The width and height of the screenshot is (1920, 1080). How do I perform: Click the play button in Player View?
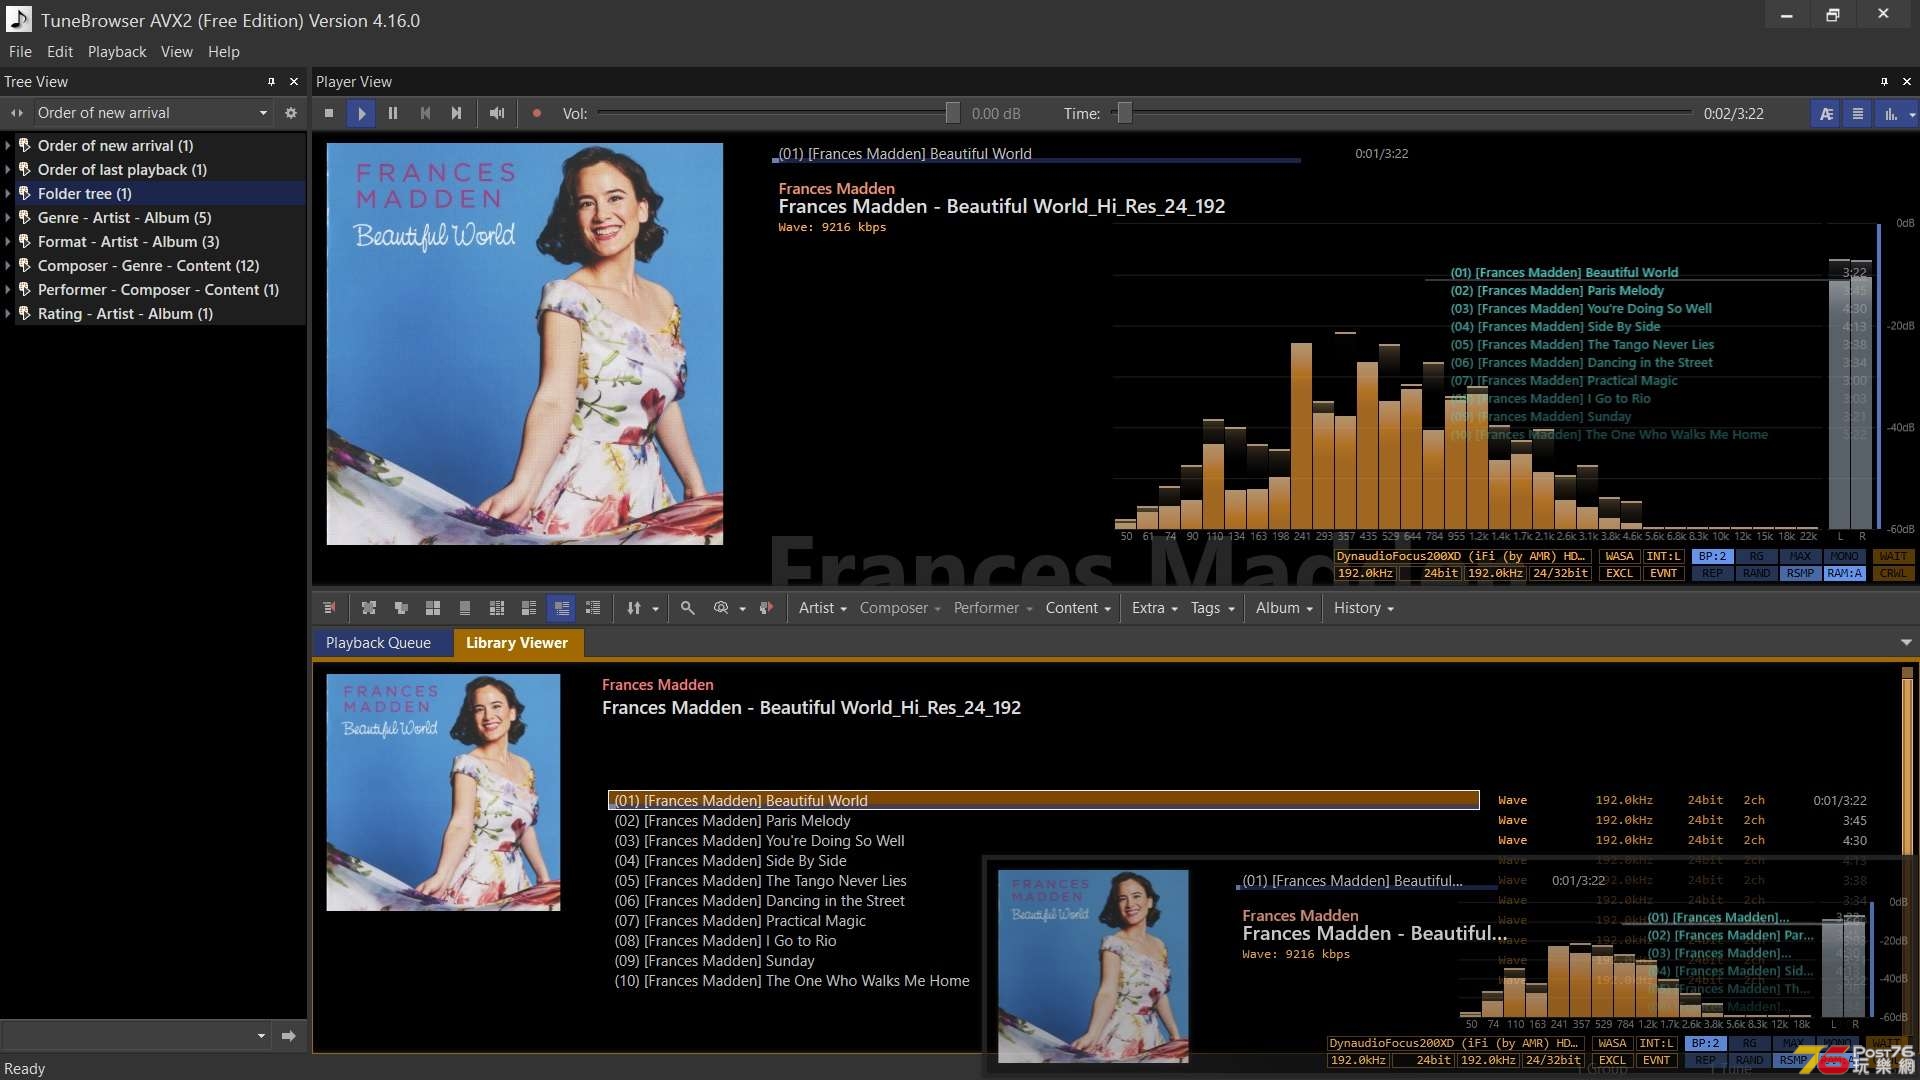(361, 113)
